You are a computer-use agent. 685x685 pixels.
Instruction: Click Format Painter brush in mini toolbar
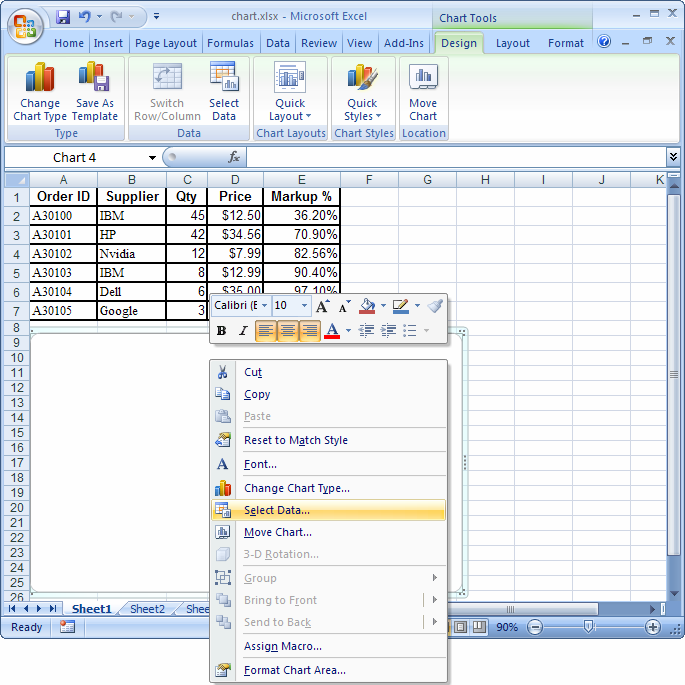(435, 306)
